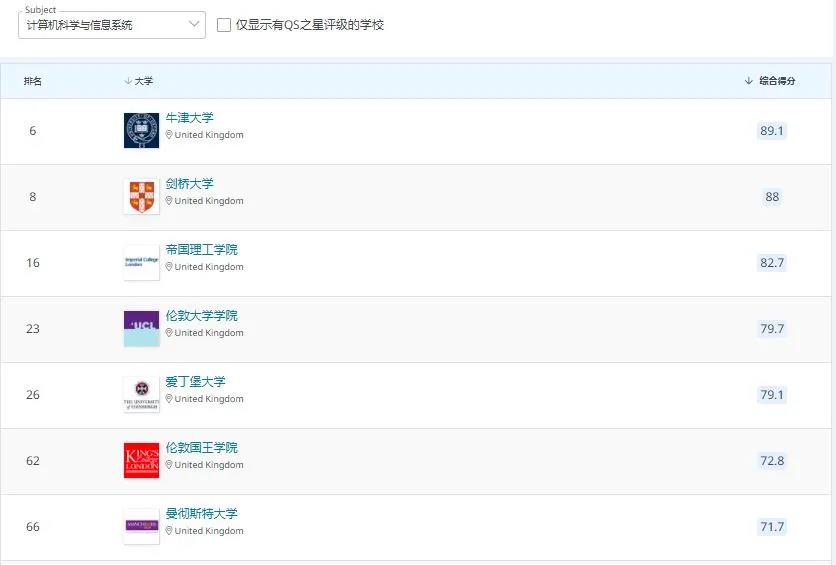Select the score 89.1 for 牛津大学
The image size is (836, 565).
[772, 131]
